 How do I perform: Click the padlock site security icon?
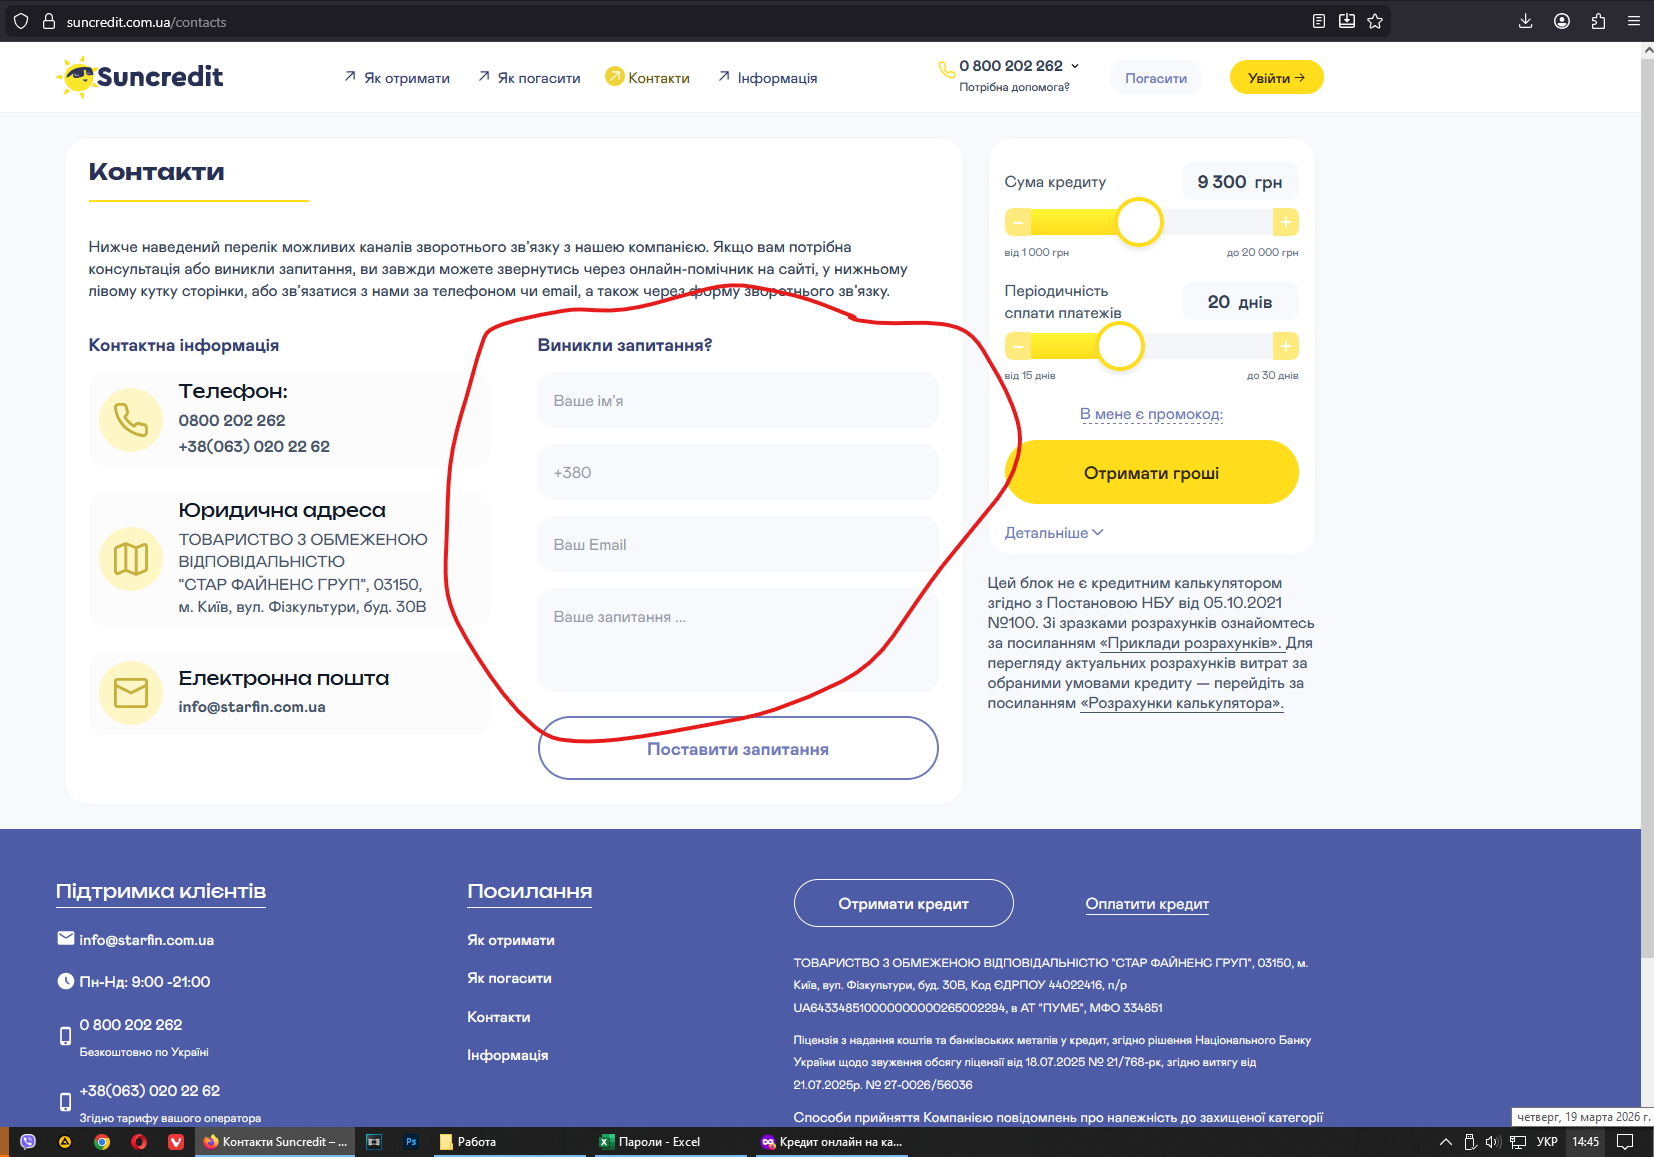click(48, 21)
